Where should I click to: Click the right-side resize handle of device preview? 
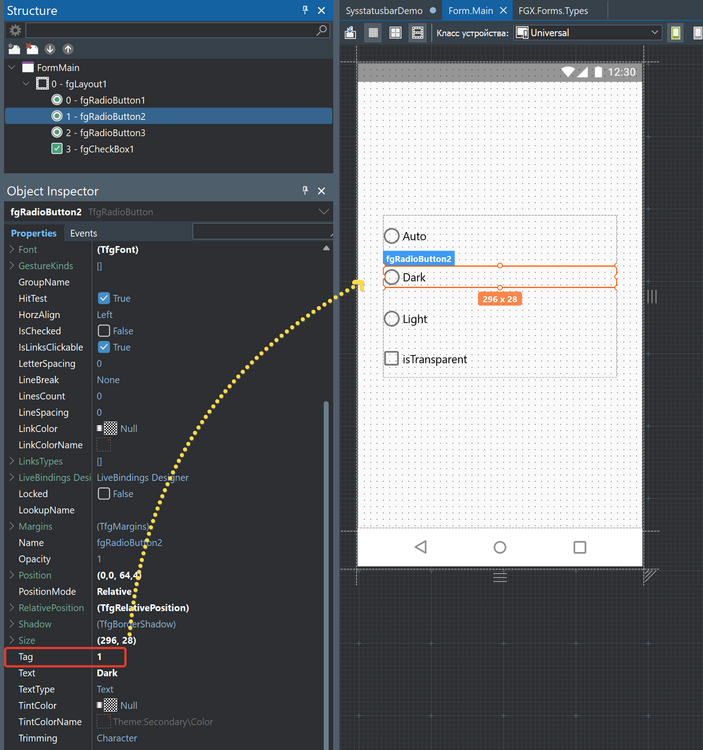[652, 297]
